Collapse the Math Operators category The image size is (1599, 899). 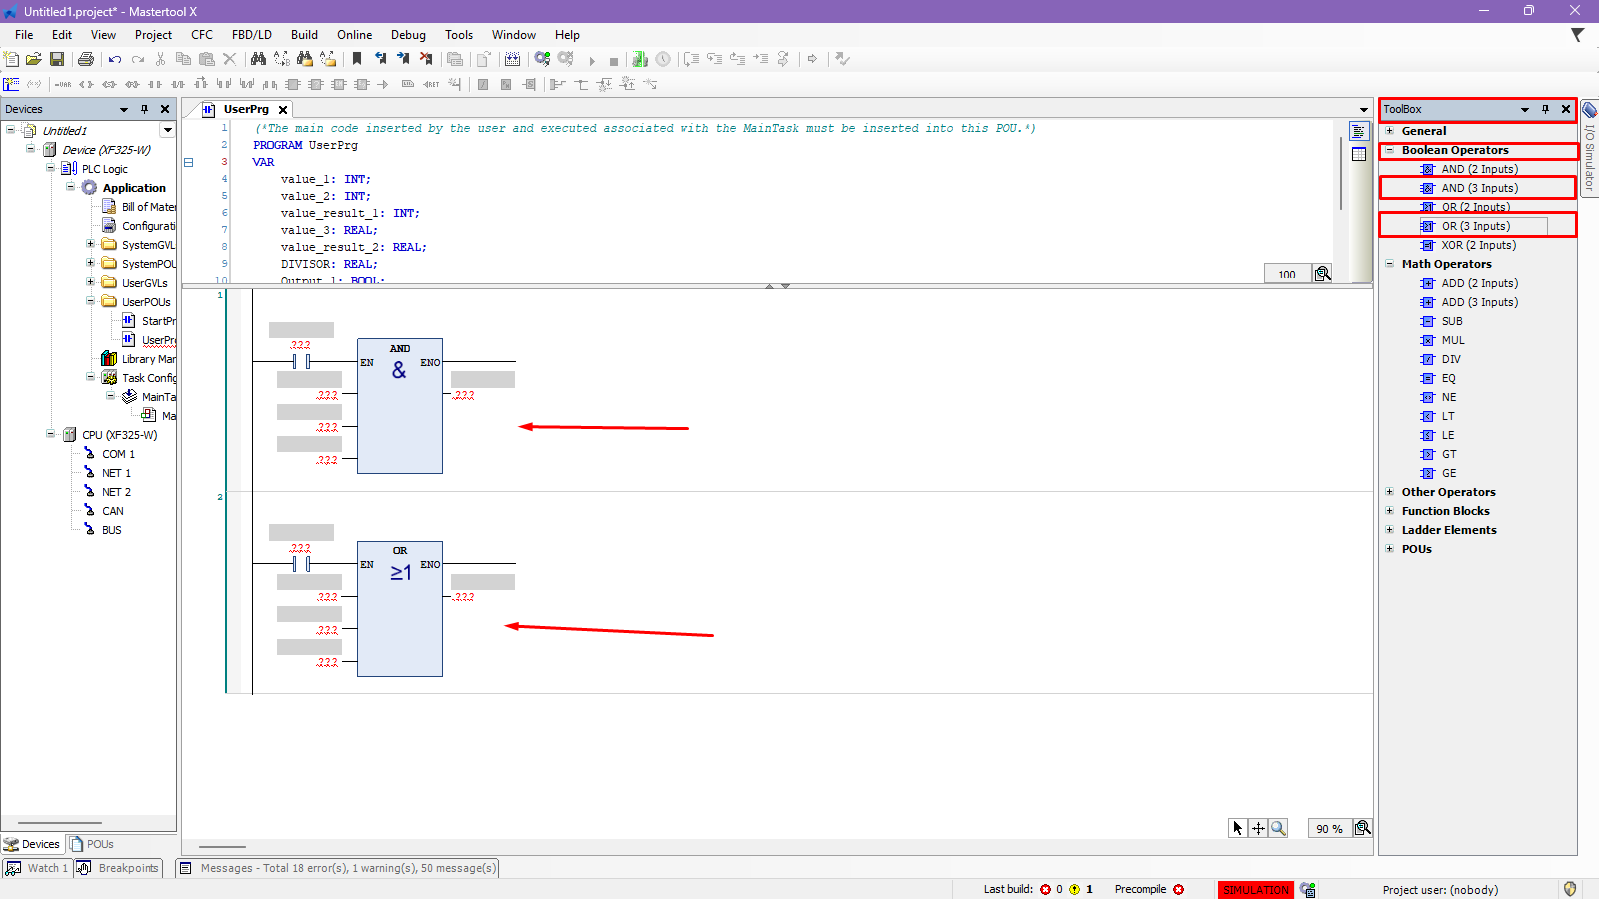1390,264
